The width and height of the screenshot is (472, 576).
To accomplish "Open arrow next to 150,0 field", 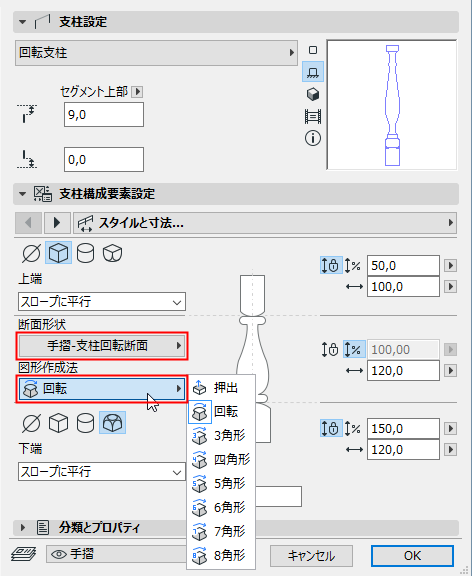I will (x=451, y=428).
